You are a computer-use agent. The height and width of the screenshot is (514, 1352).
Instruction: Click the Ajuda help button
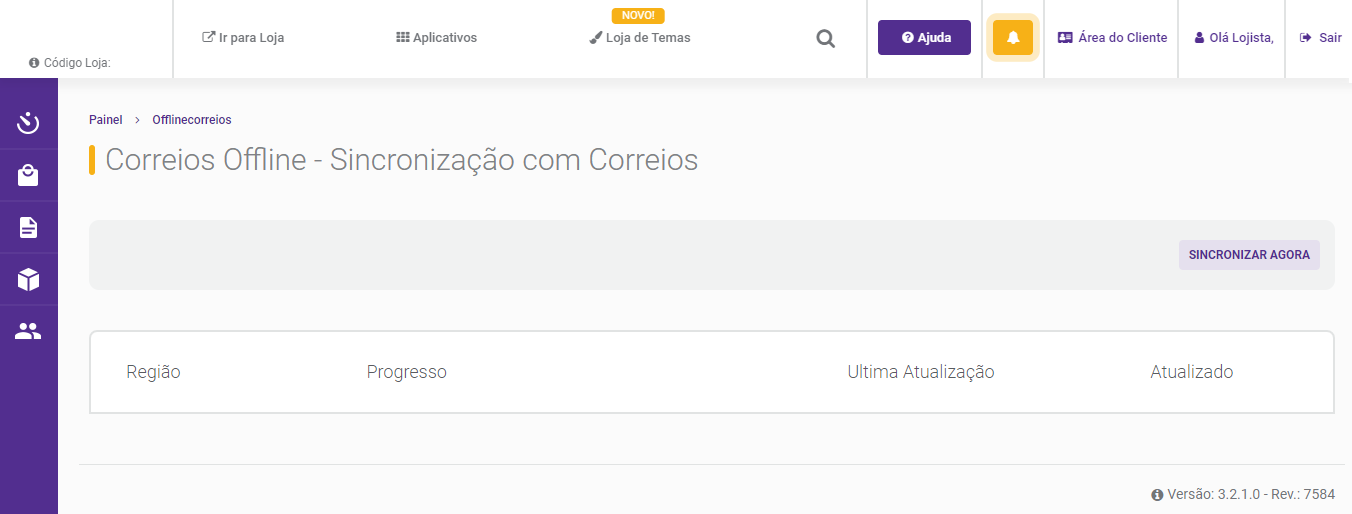click(924, 38)
